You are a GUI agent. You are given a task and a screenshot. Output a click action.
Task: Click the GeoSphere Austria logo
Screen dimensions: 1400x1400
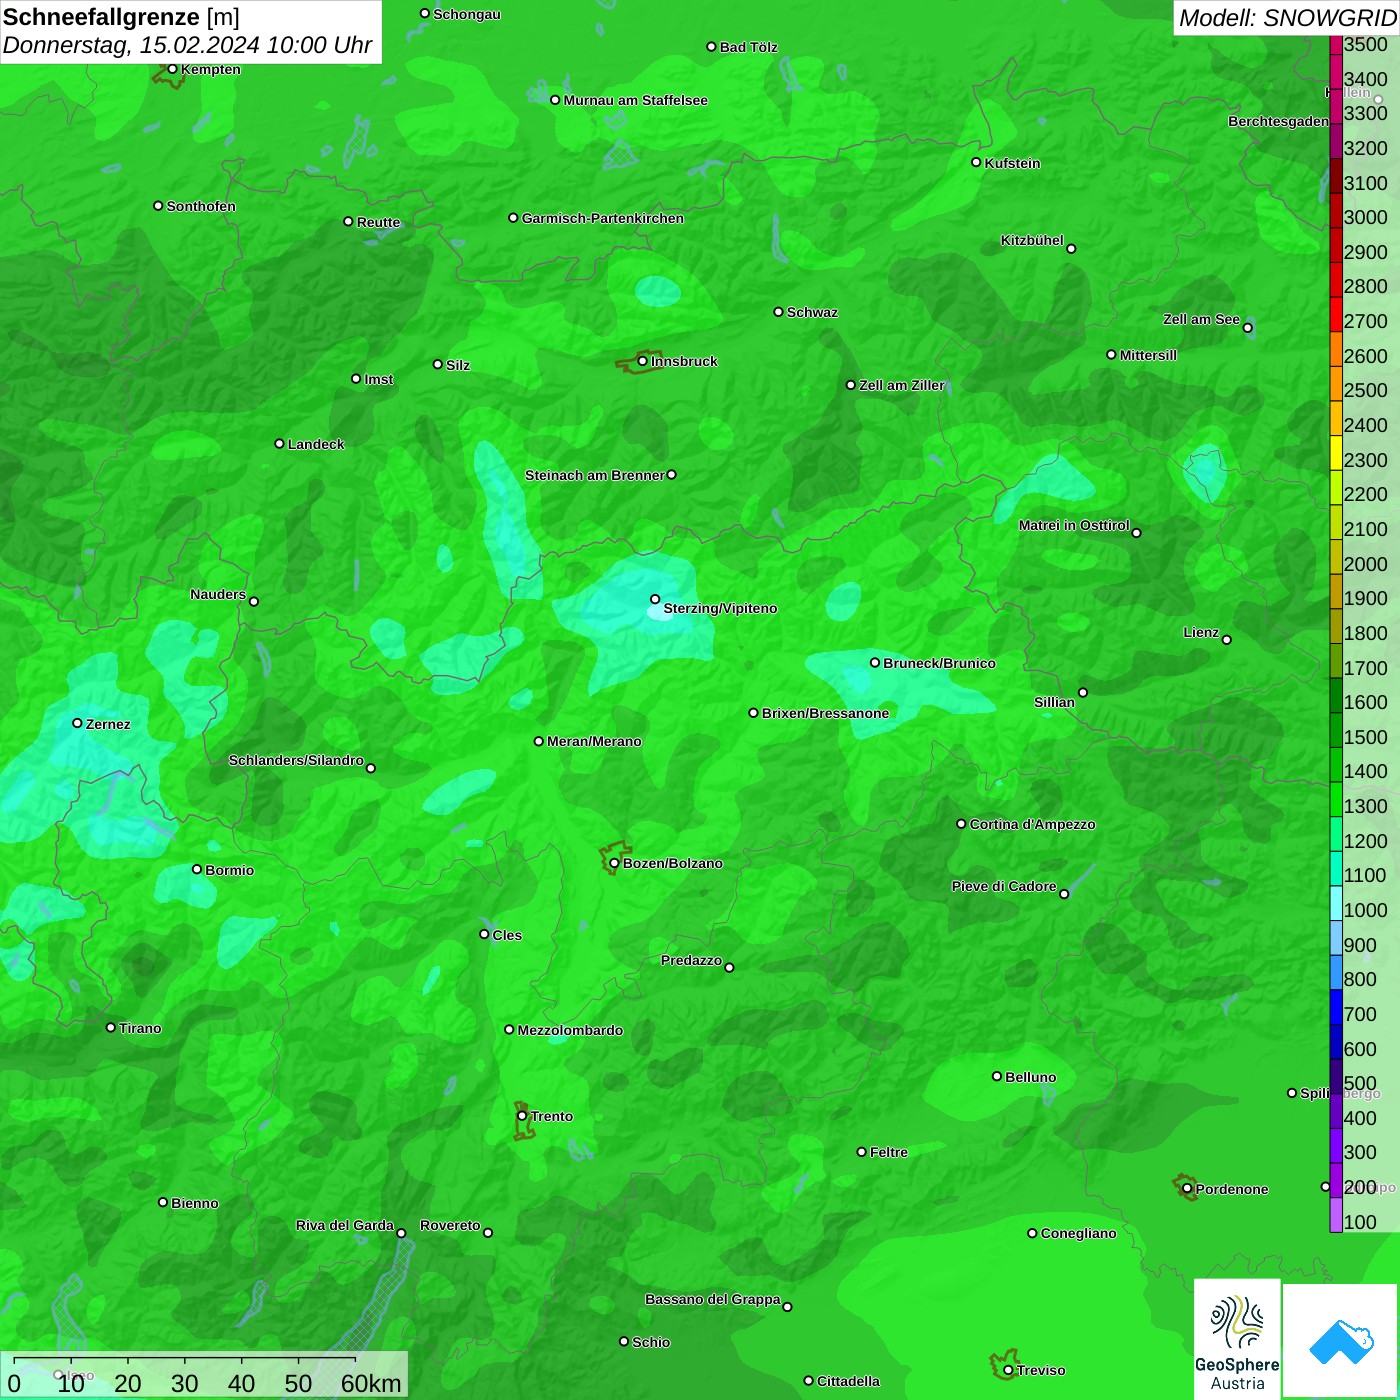(x=1237, y=1338)
